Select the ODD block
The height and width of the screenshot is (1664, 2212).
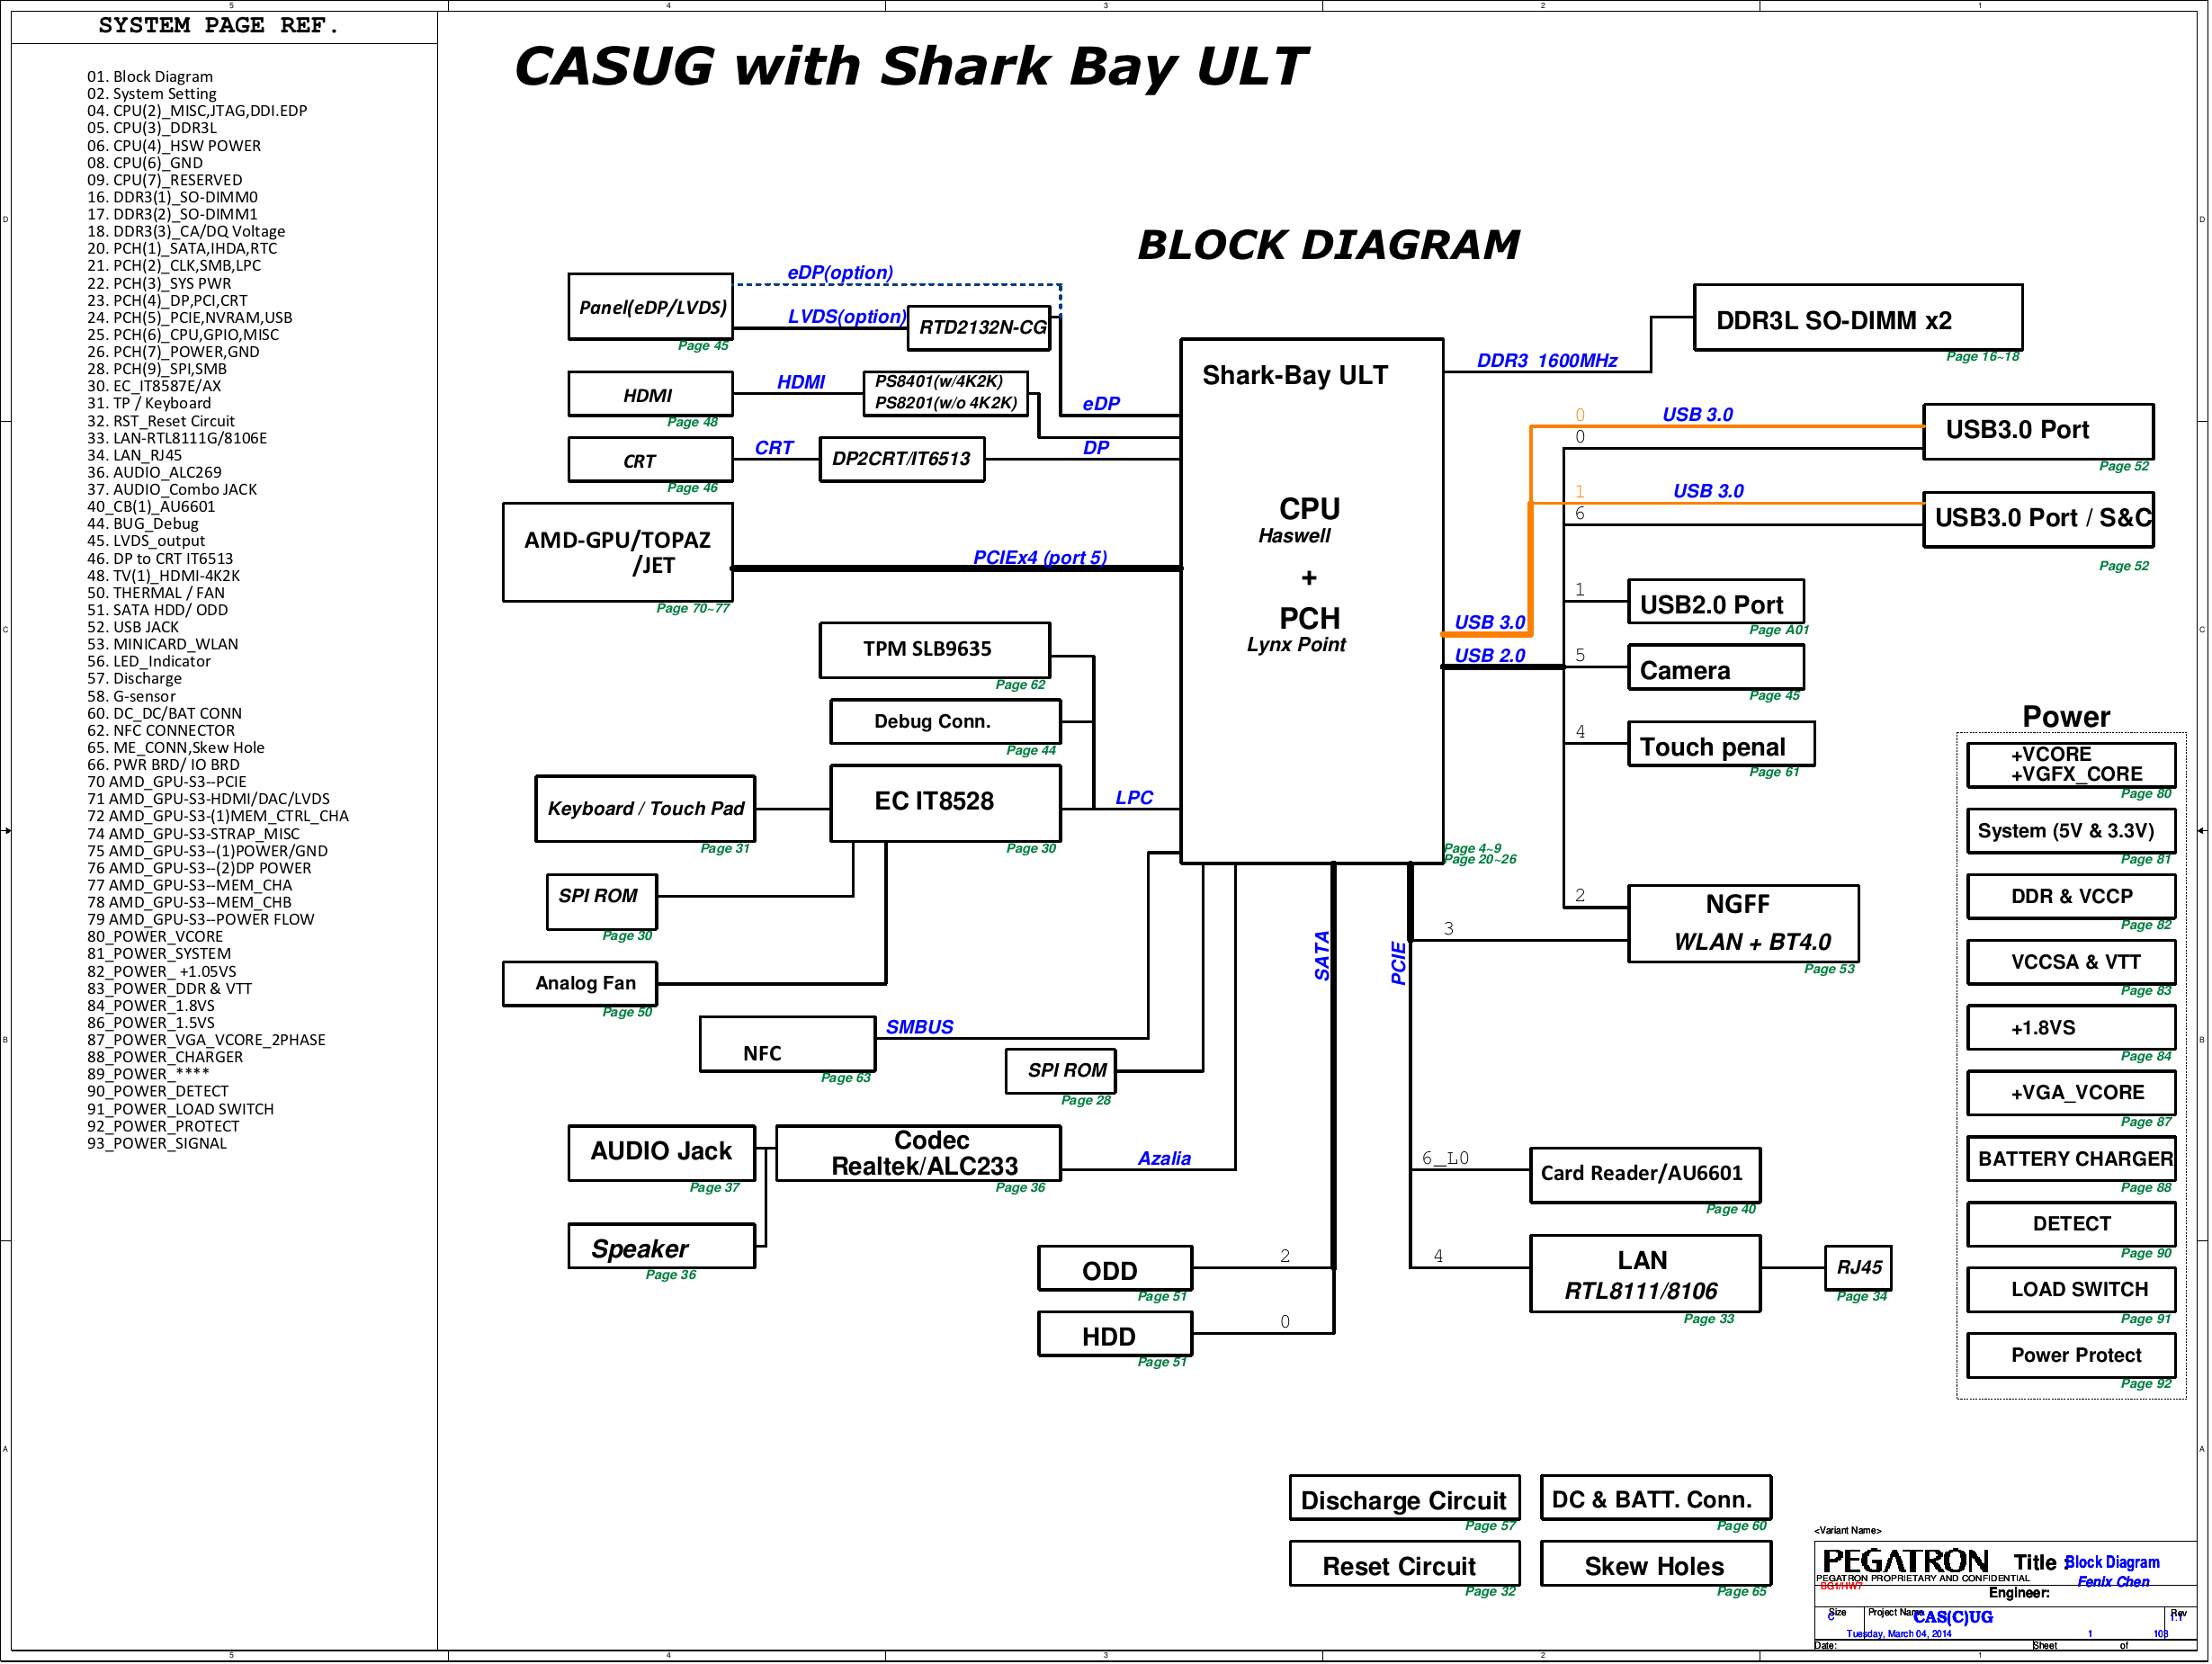coord(1116,1269)
